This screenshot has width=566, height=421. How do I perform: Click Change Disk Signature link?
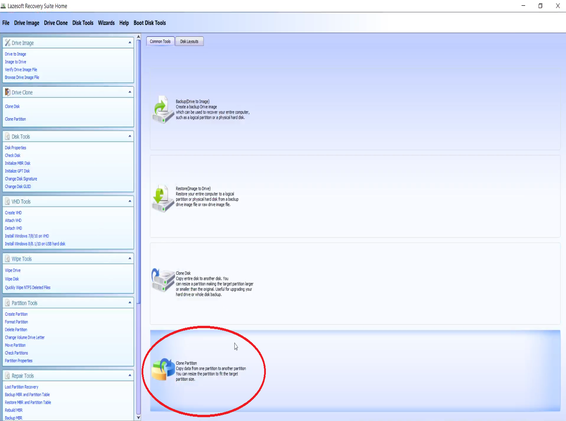pyautogui.click(x=21, y=179)
